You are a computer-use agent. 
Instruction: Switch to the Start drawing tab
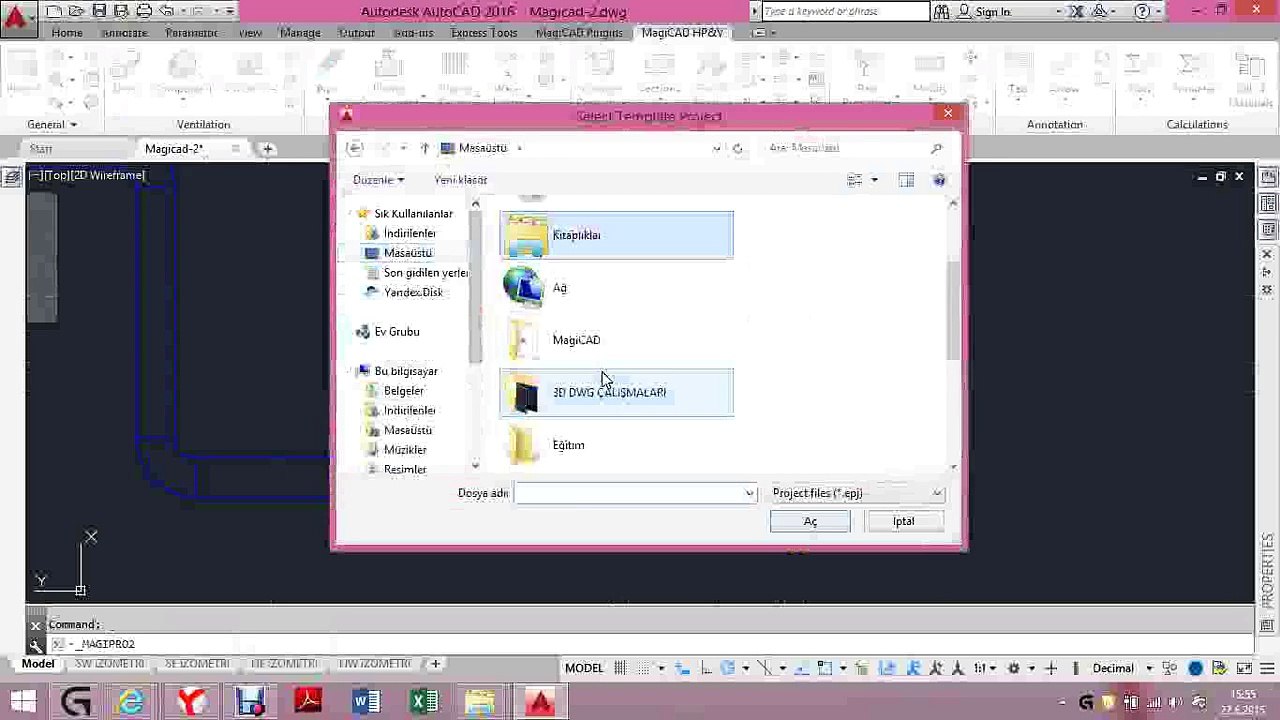(41, 149)
